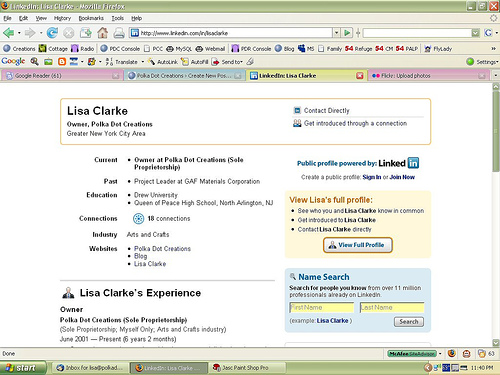Open the File menu
The image size is (500, 375).
click(x=7, y=18)
